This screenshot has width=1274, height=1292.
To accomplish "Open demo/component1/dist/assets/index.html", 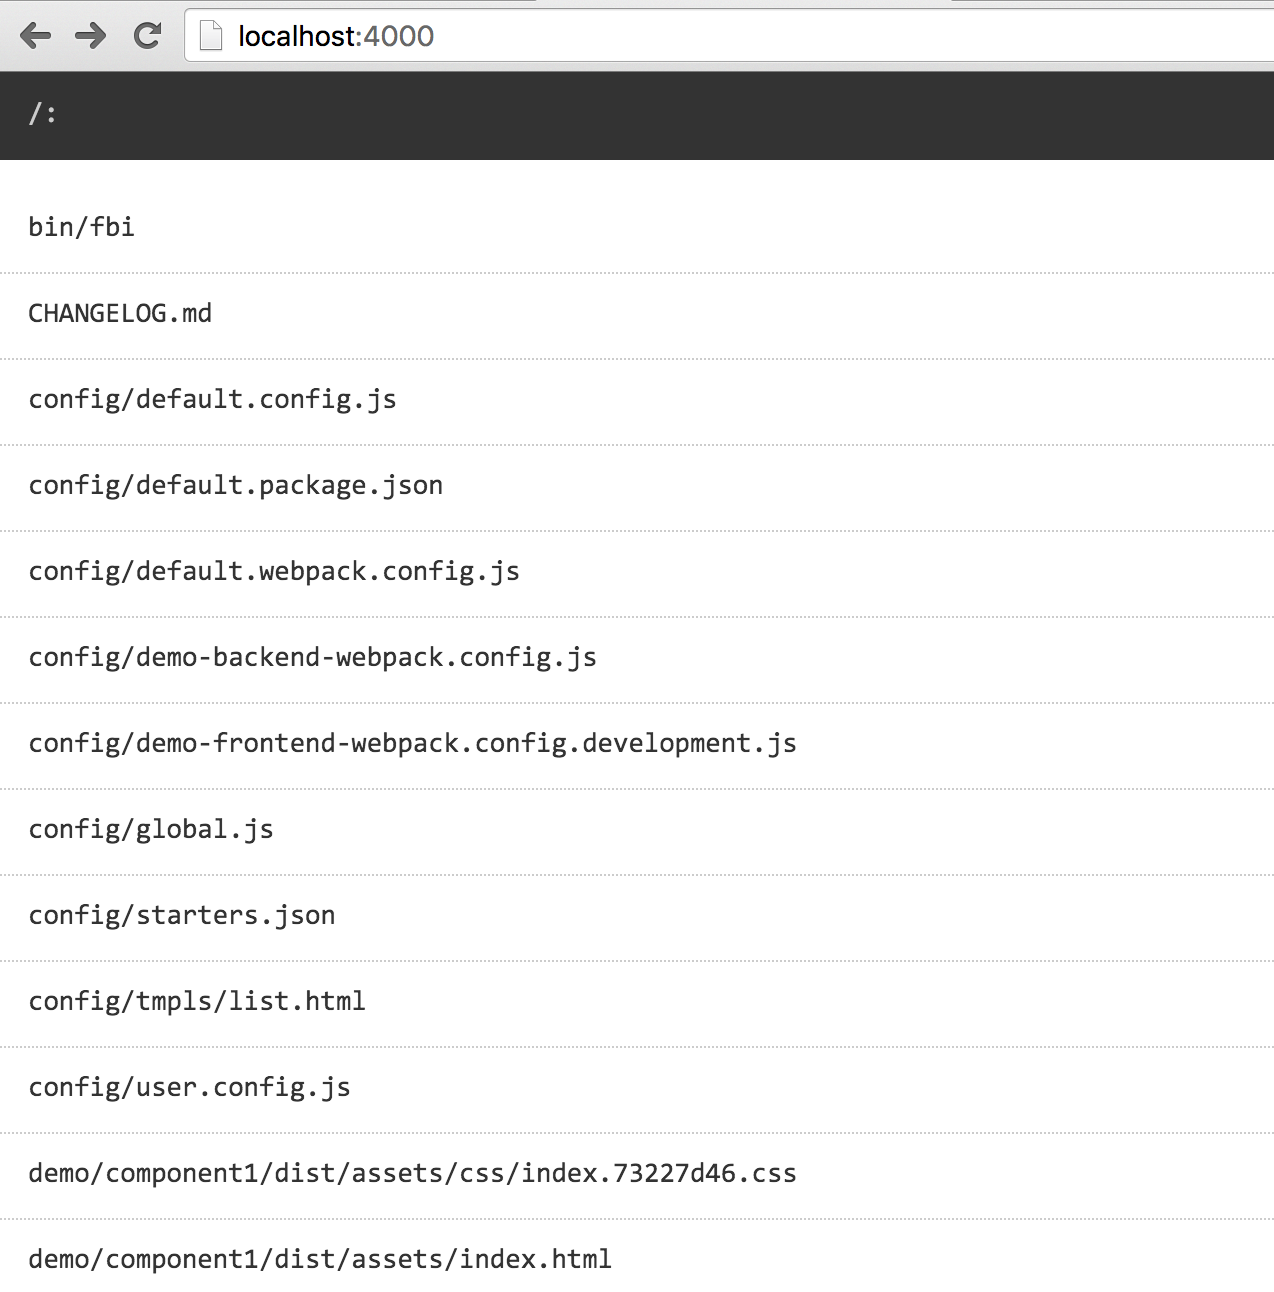I will pyautogui.click(x=320, y=1259).
